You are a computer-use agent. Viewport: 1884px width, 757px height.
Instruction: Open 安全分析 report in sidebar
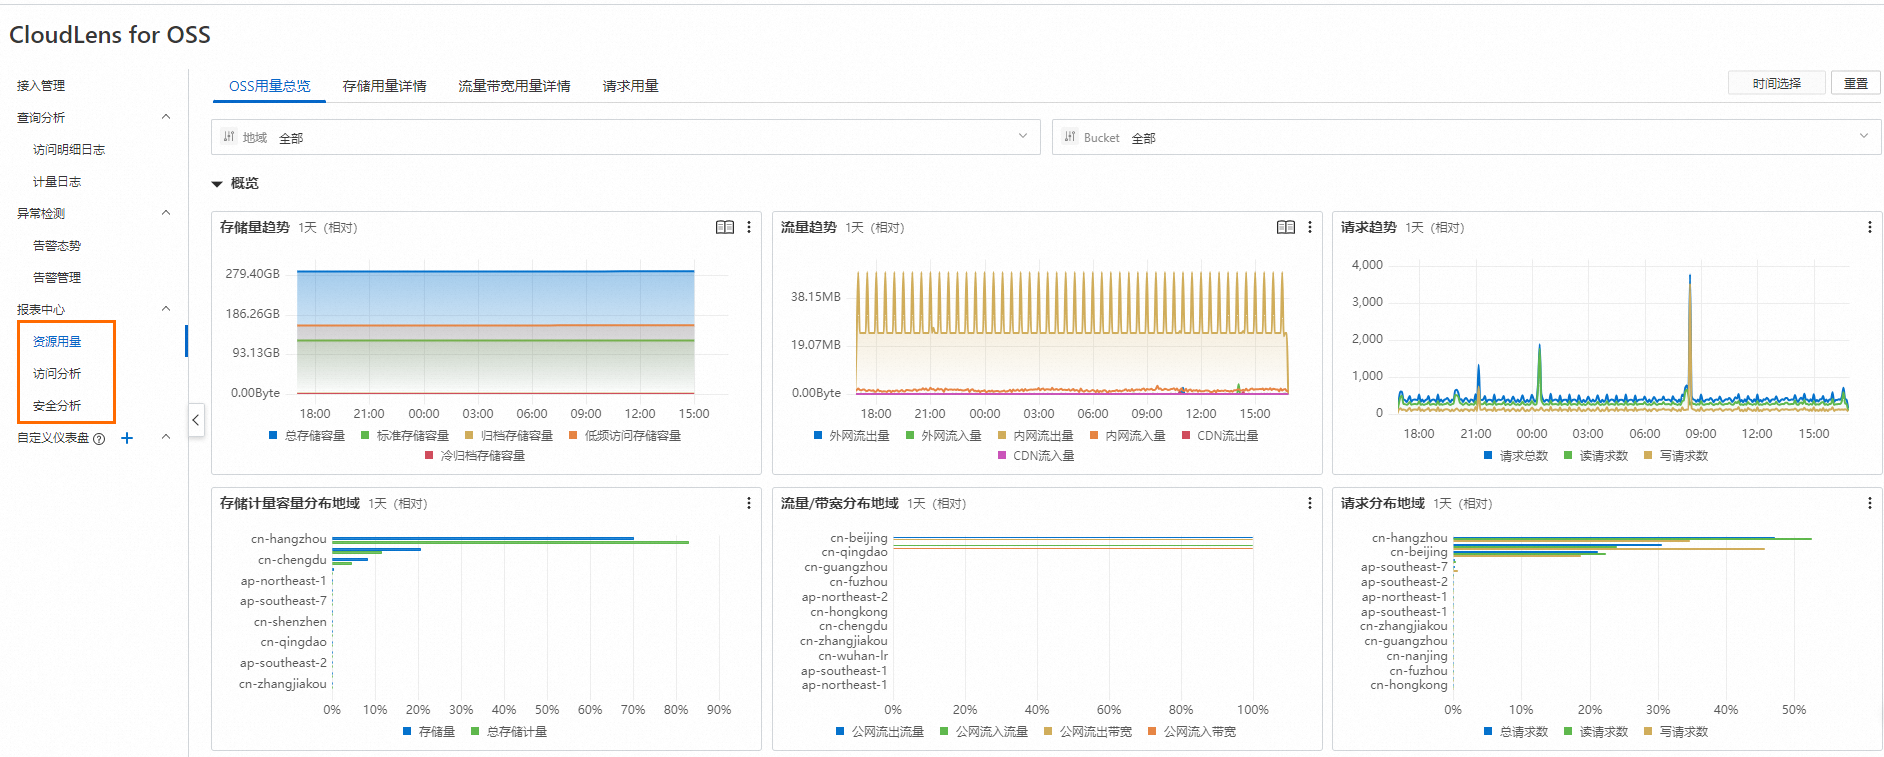coord(57,406)
